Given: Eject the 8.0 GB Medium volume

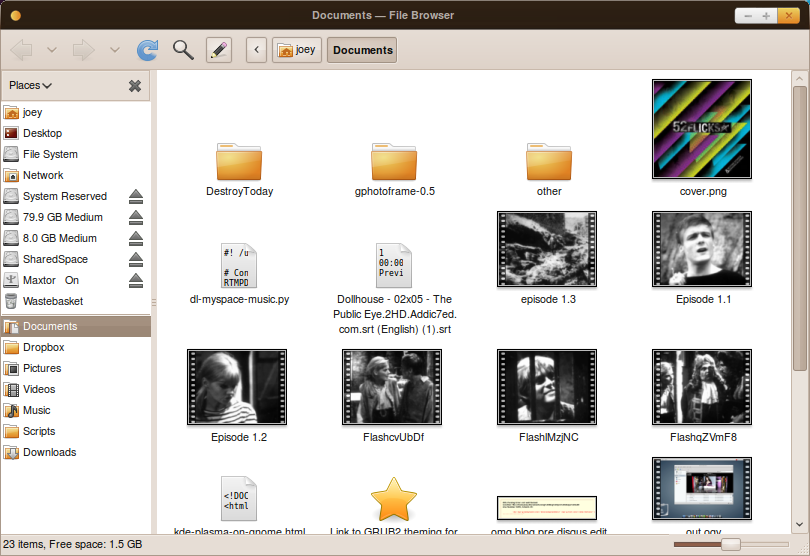Looking at the screenshot, I should (136, 239).
